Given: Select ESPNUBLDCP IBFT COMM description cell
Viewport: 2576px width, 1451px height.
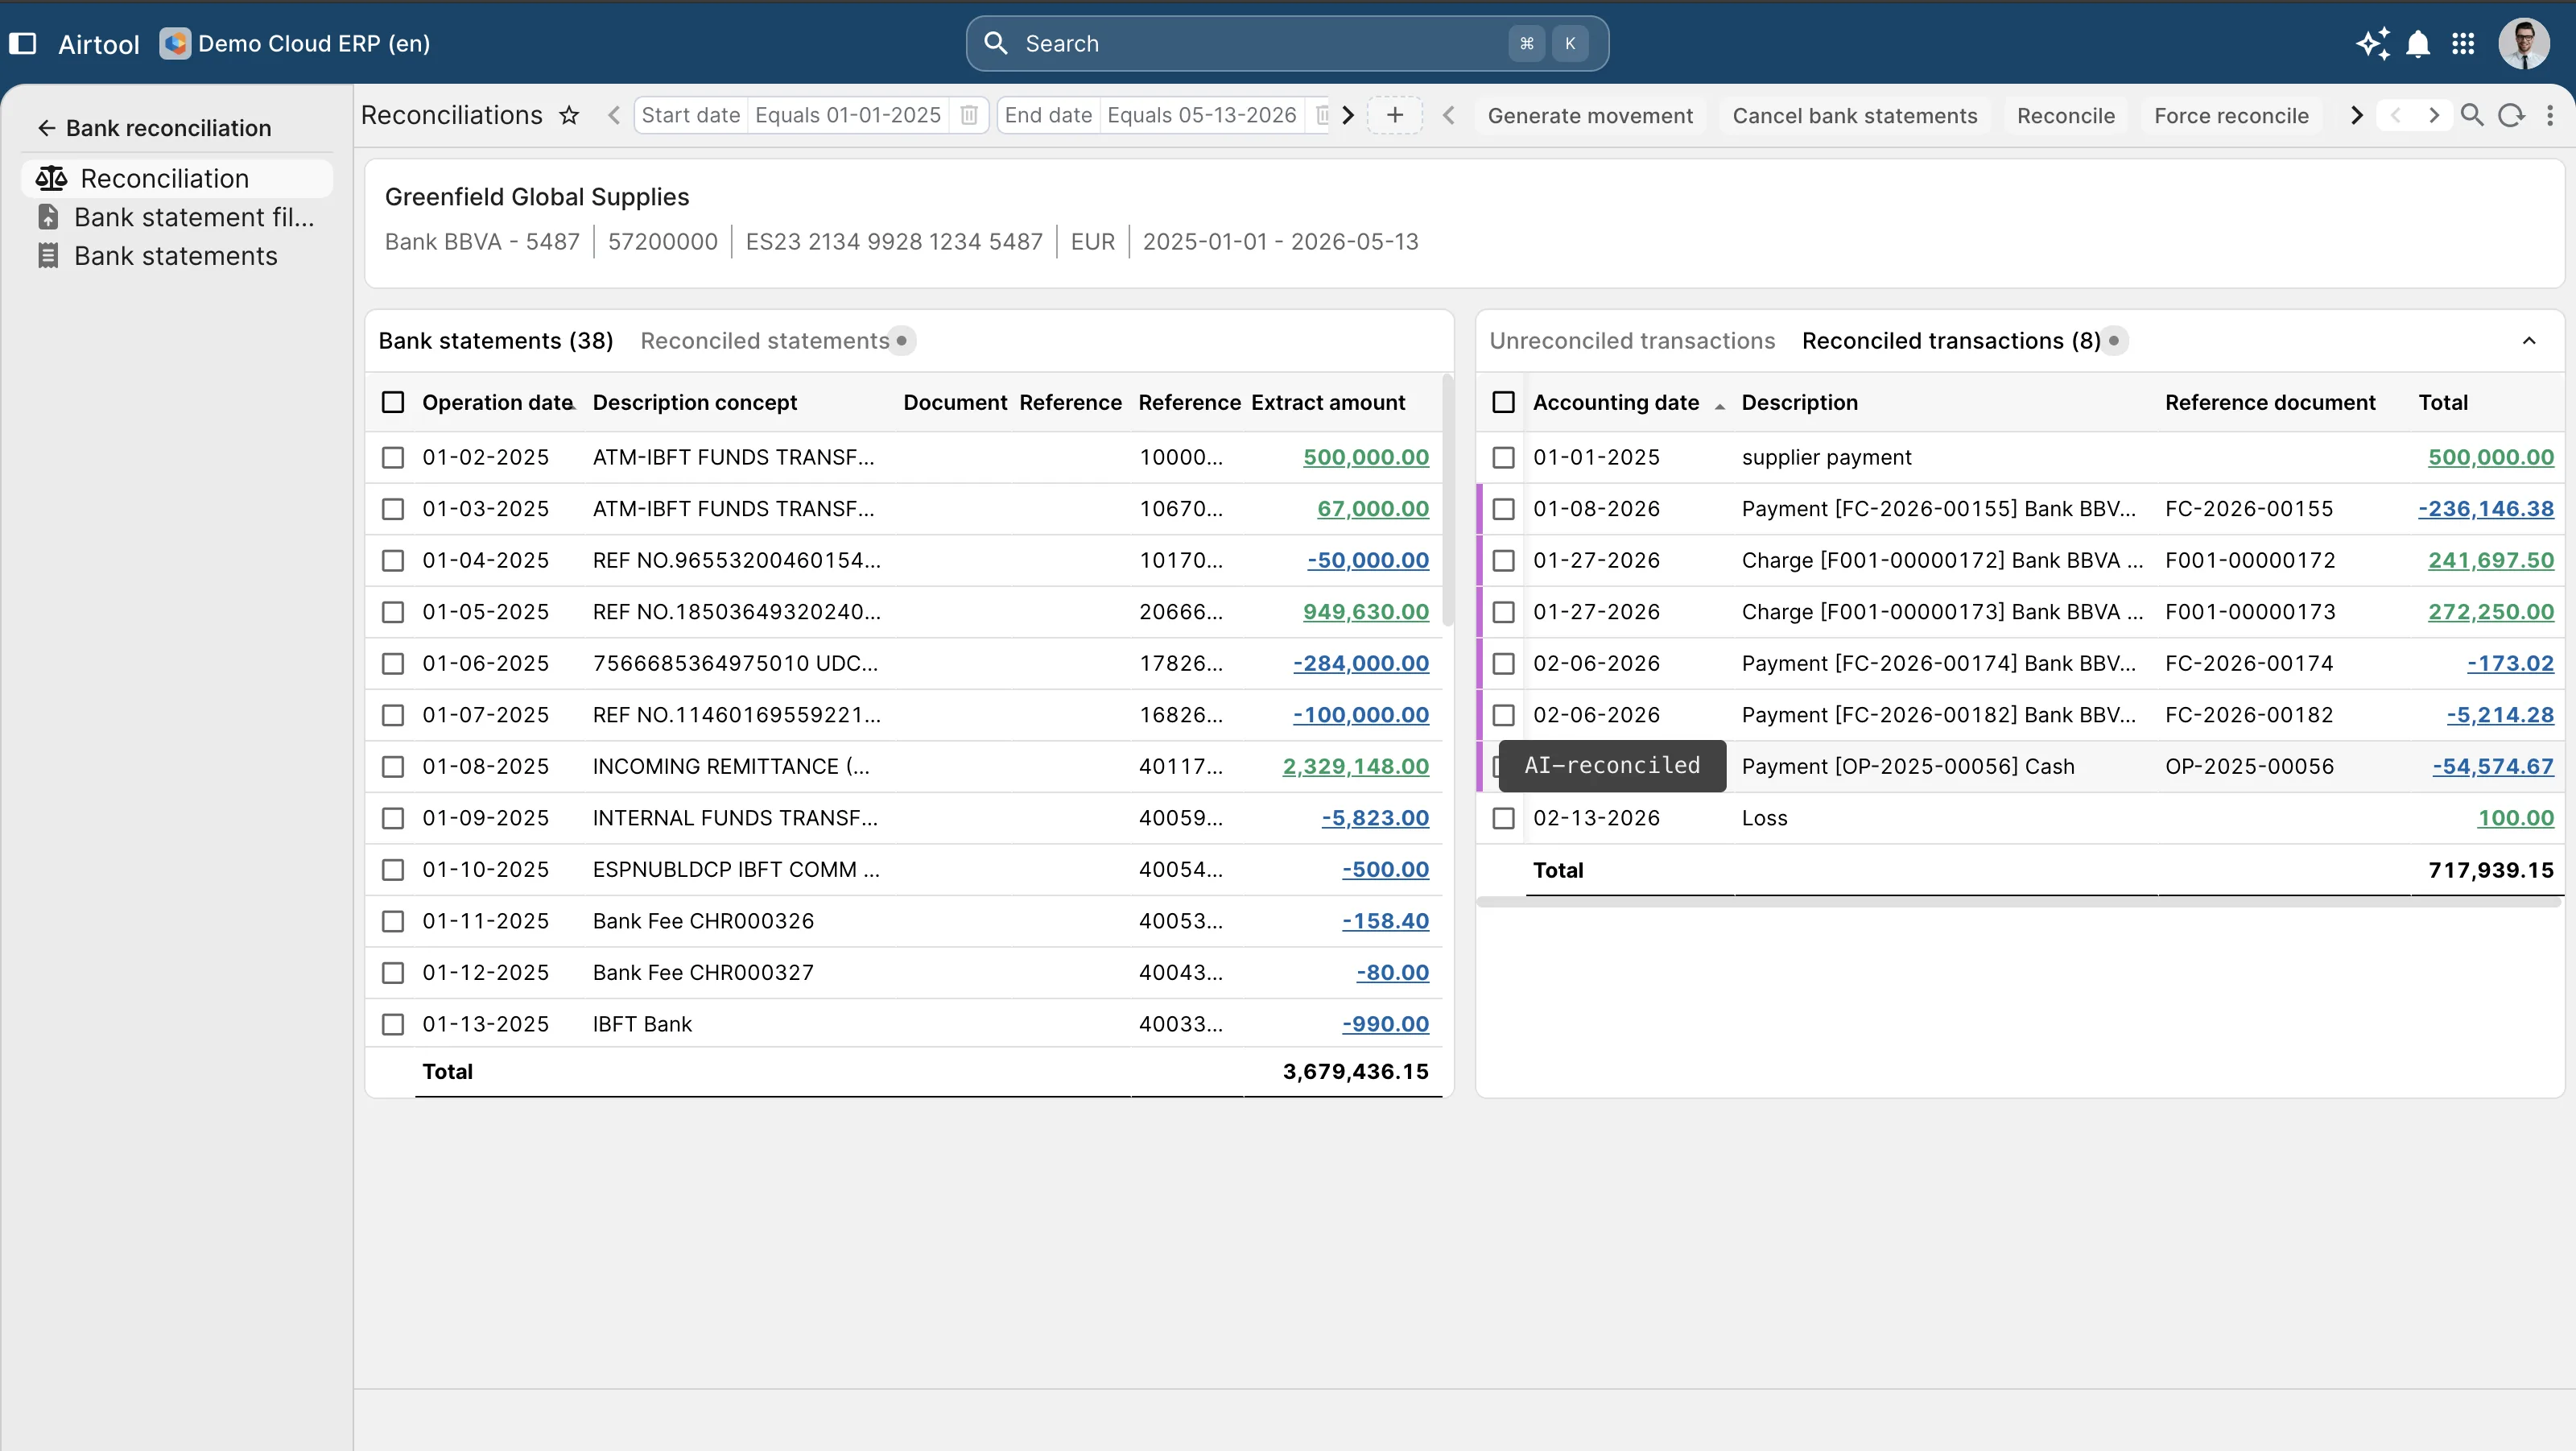Looking at the screenshot, I should coord(736,870).
